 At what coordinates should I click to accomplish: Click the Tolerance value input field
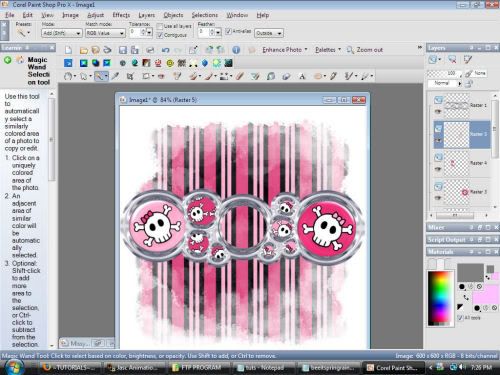point(135,32)
